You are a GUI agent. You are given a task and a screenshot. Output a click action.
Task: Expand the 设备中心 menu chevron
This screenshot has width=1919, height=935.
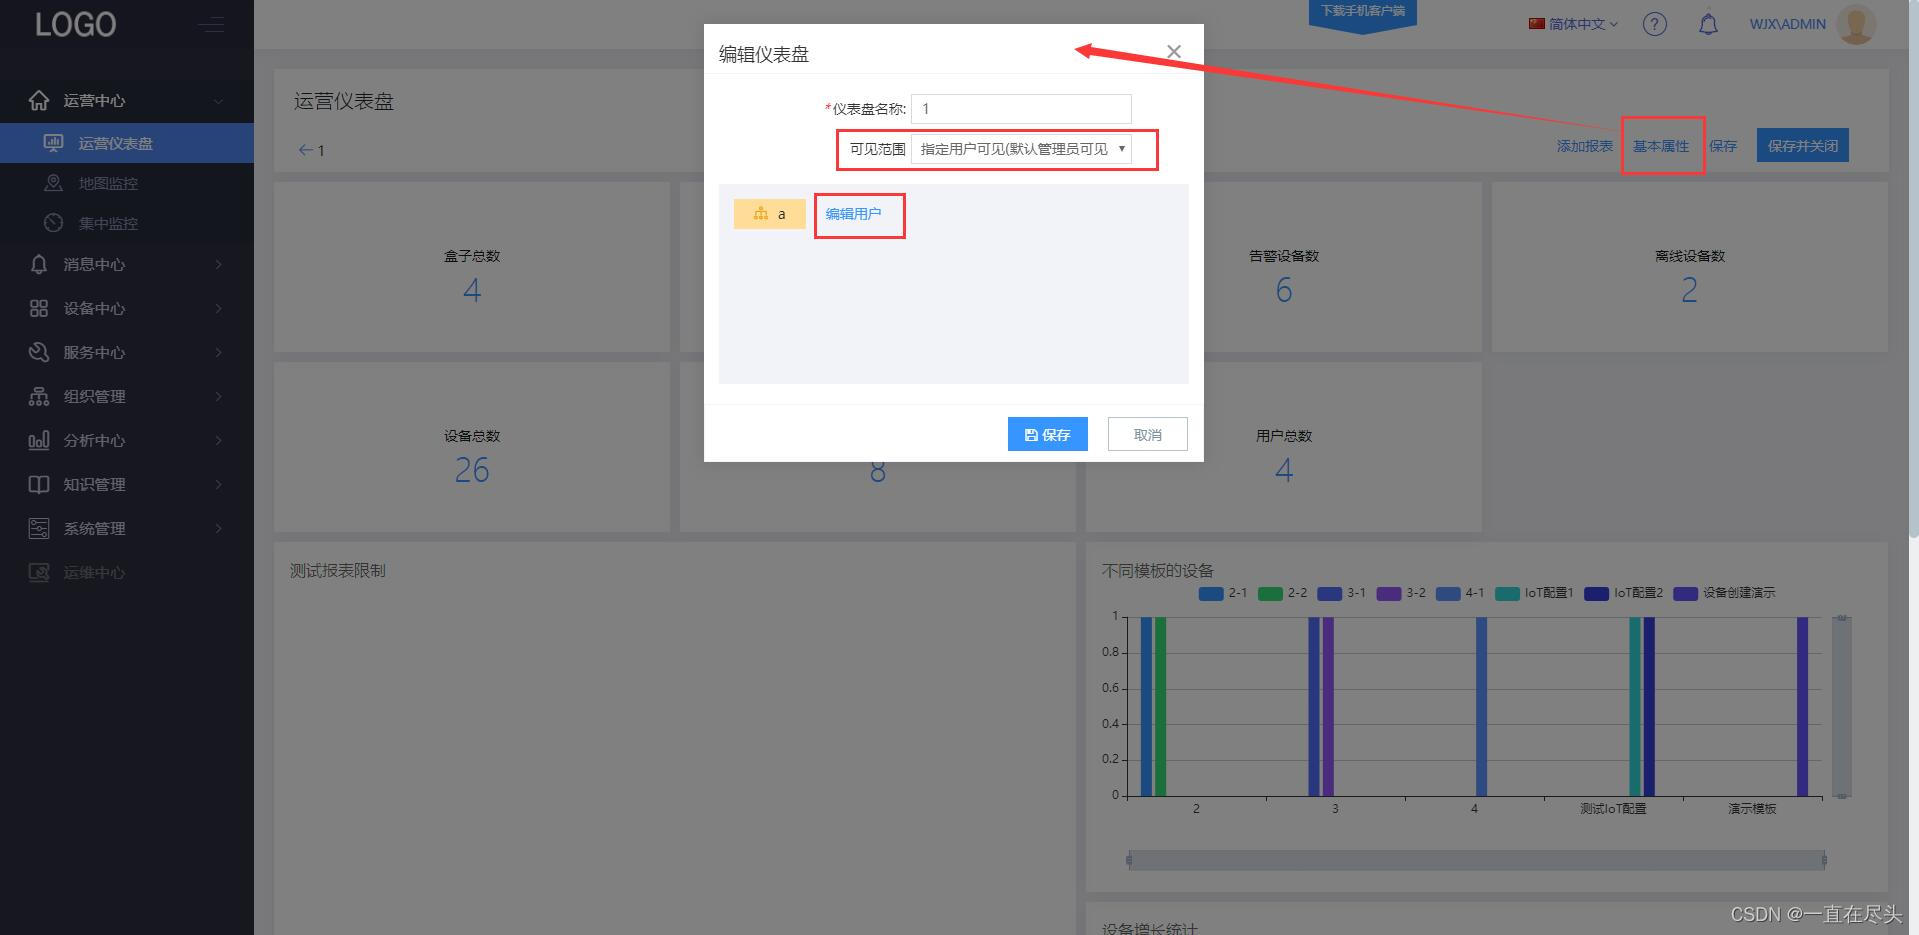pos(218,308)
